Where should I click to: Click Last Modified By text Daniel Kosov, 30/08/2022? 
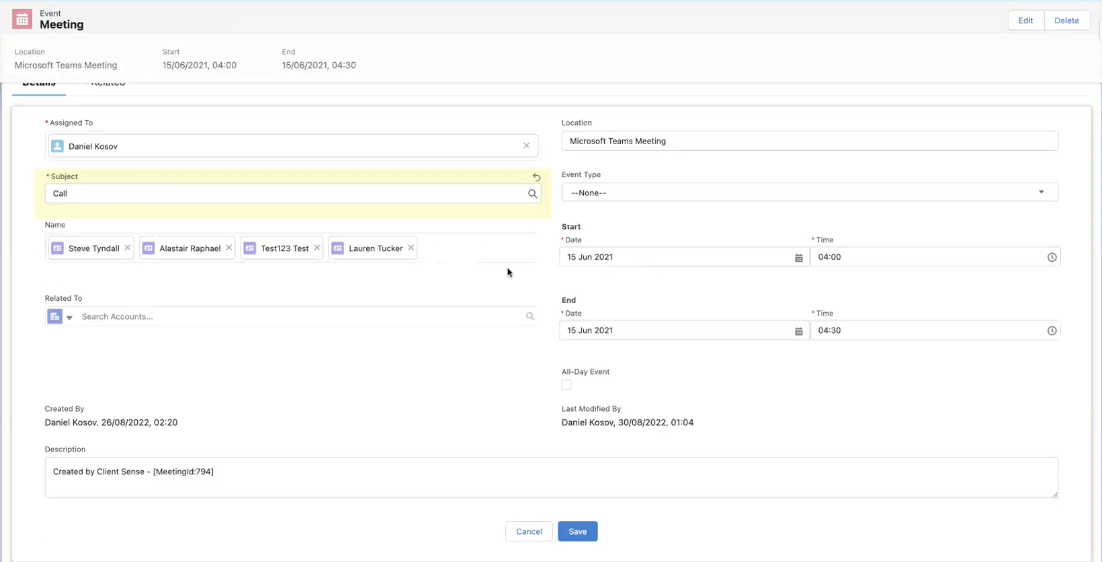pos(628,423)
